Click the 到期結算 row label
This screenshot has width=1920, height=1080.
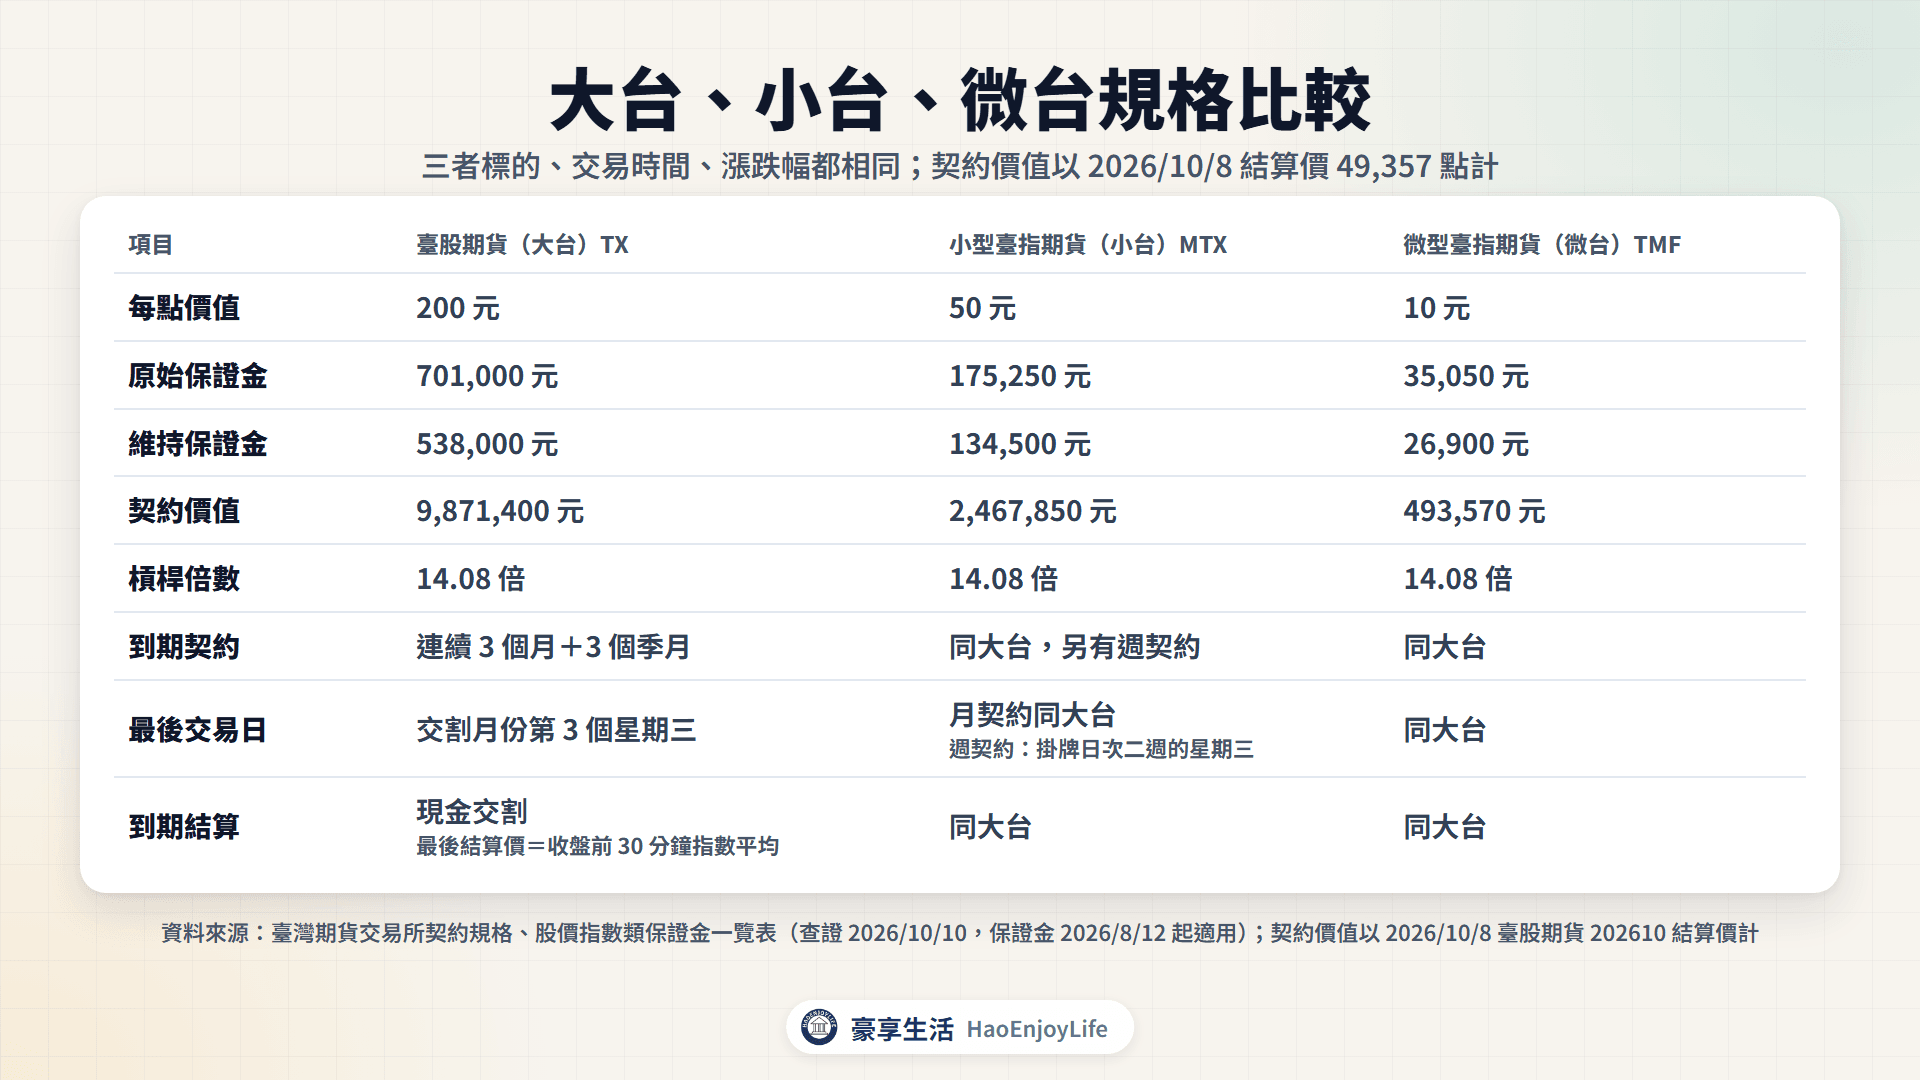(184, 827)
